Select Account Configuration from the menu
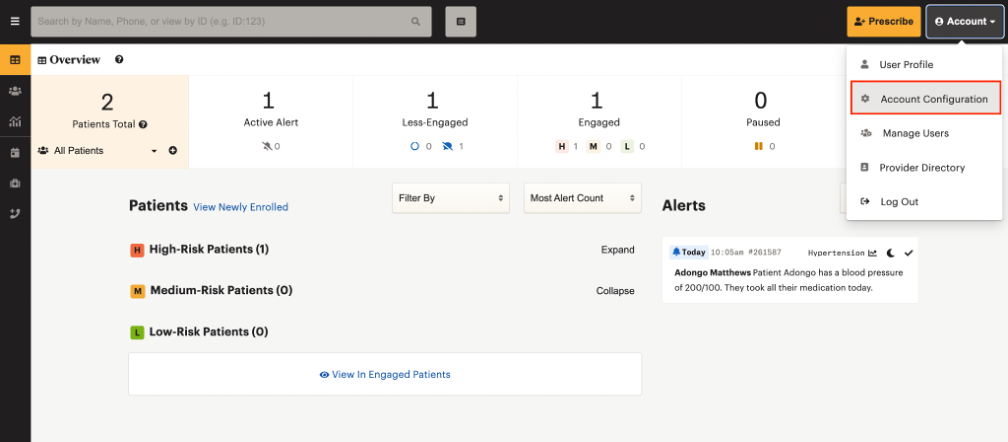Viewport: 1008px width, 442px height. click(926, 99)
